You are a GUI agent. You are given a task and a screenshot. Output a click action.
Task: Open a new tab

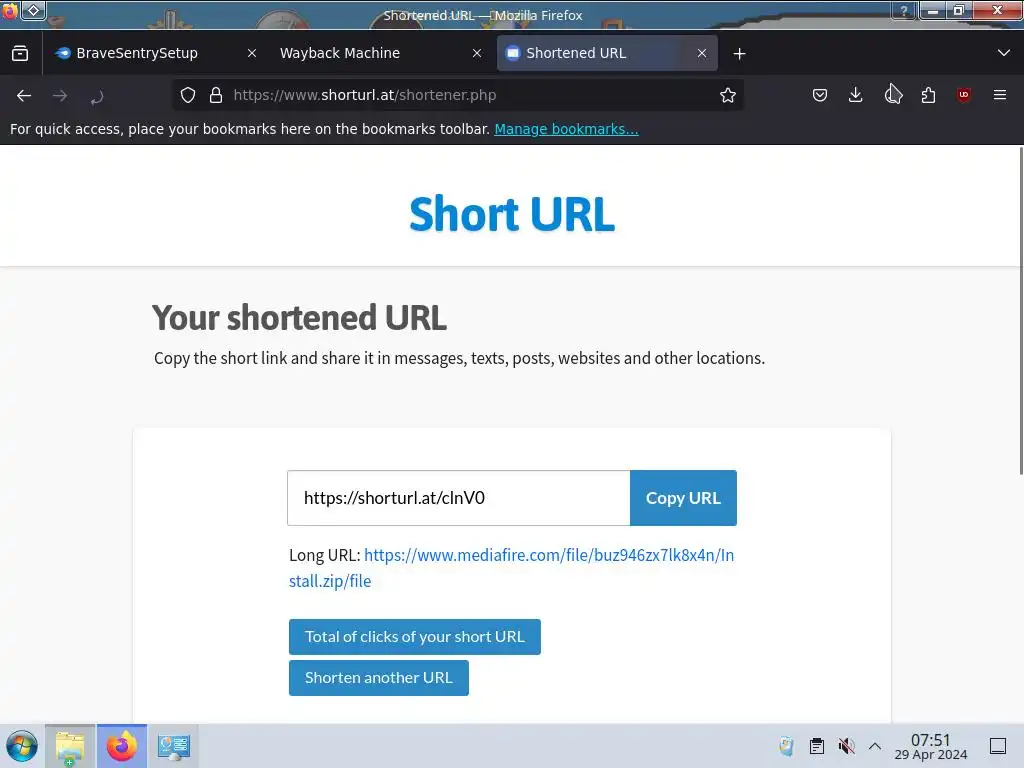tap(739, 54)
